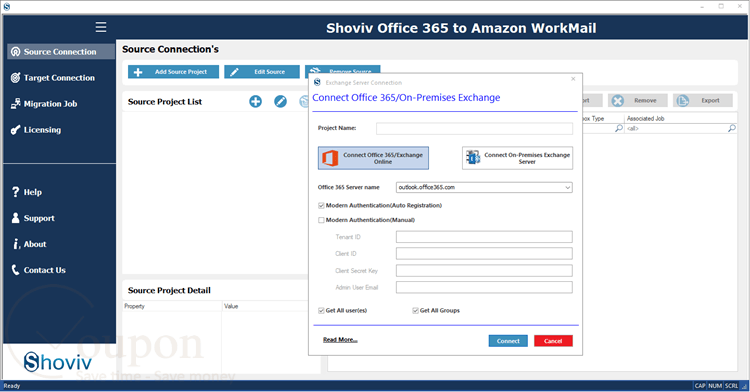Go to Migration Job section
Viewport: 750px width, 392px height.
[50, 104]
